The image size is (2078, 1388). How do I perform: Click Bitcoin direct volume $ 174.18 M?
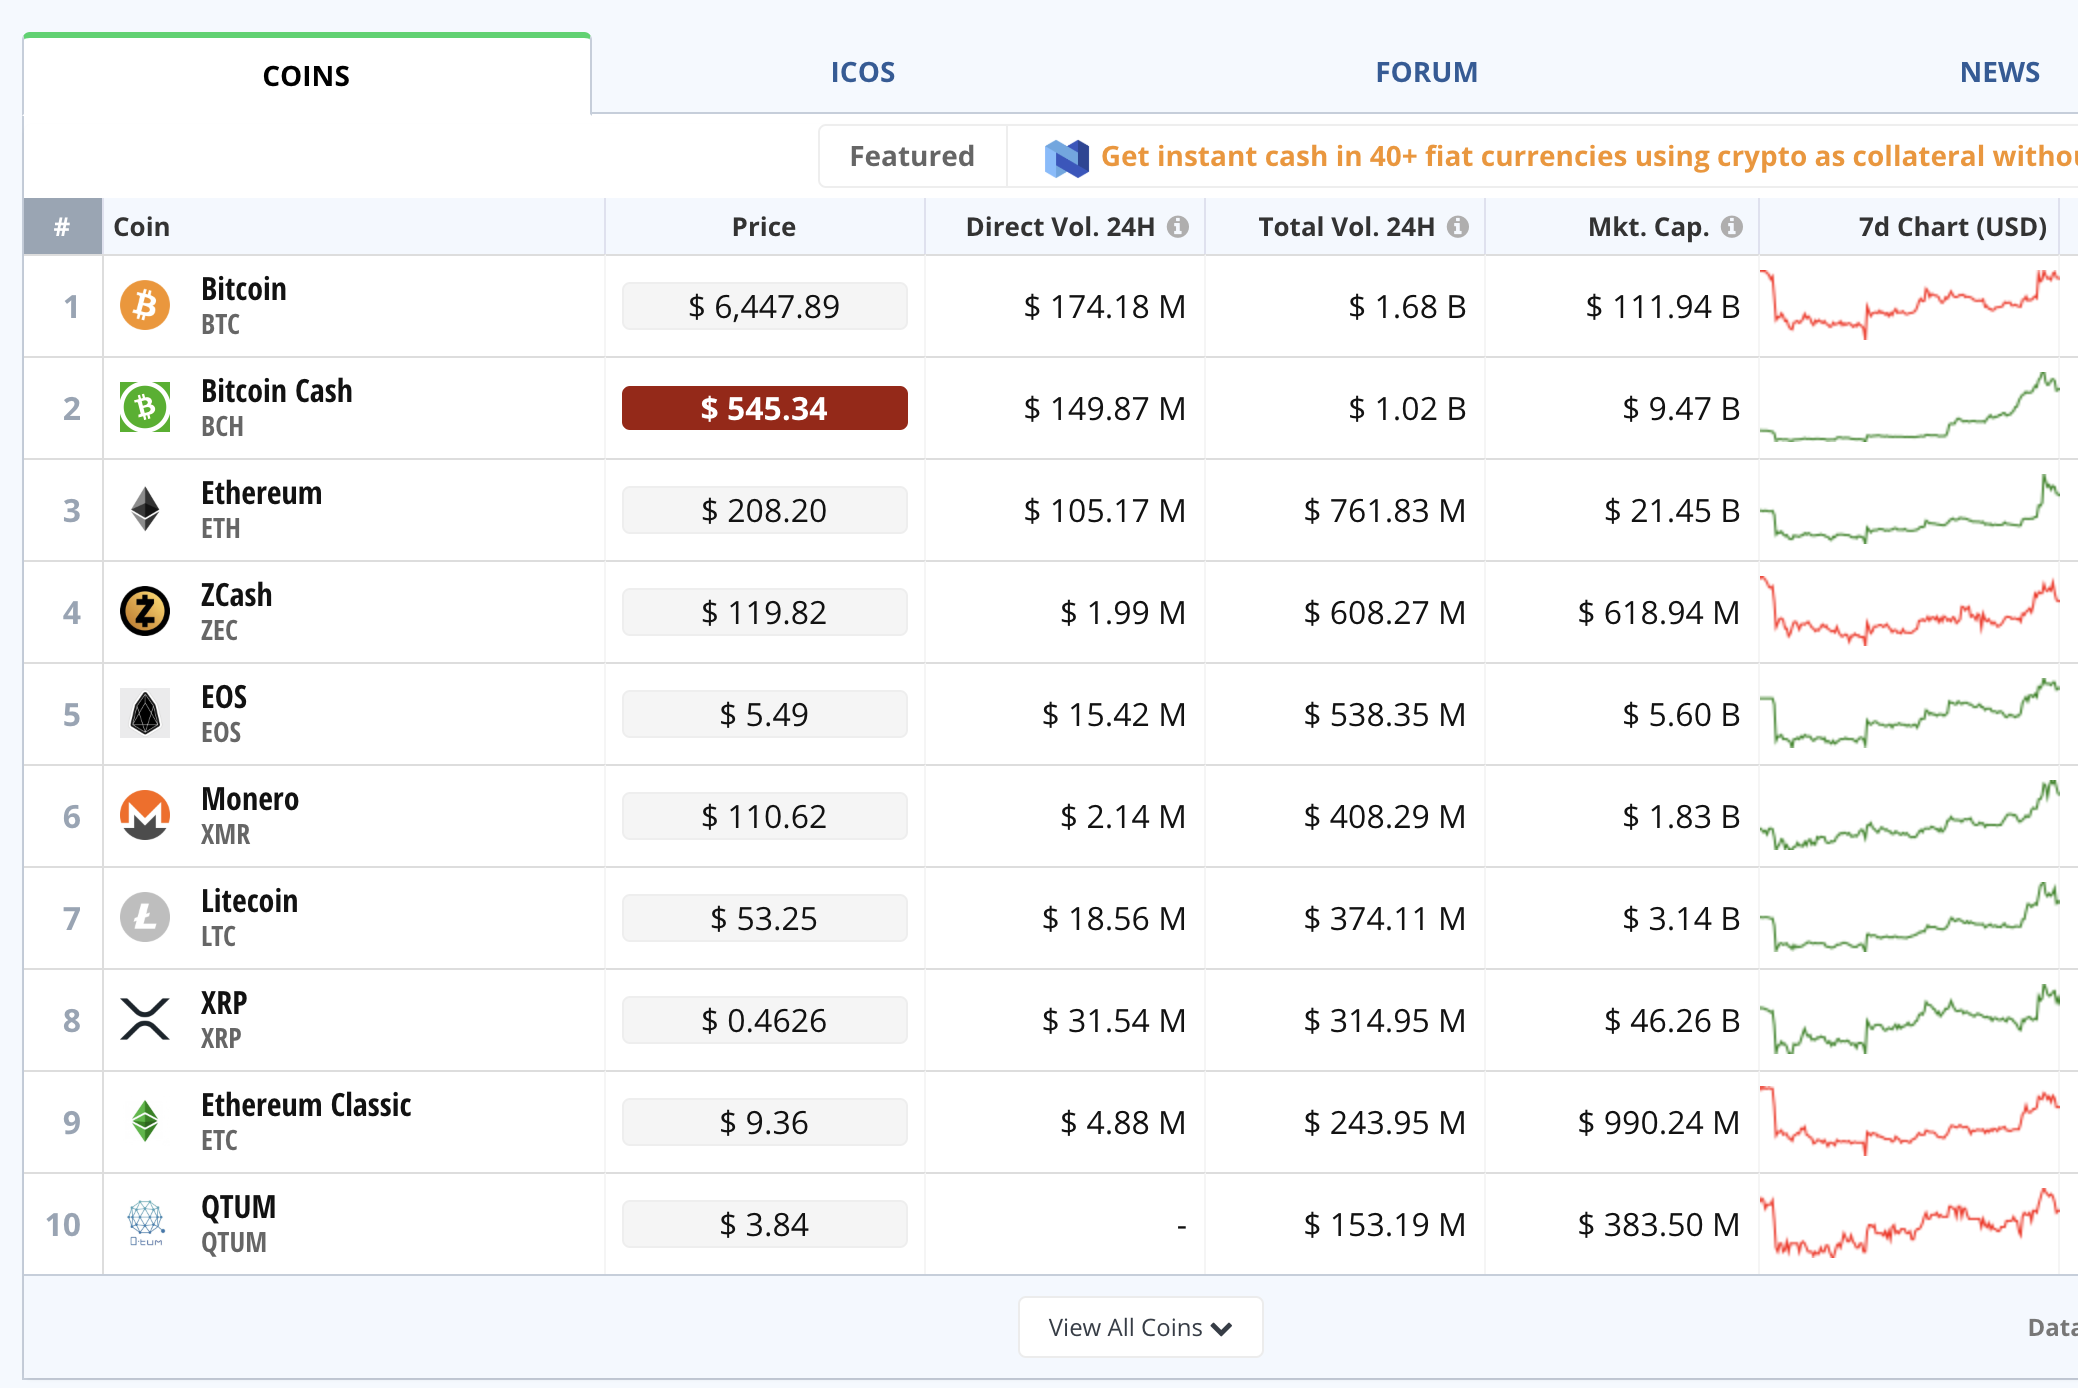(1104, 306)
